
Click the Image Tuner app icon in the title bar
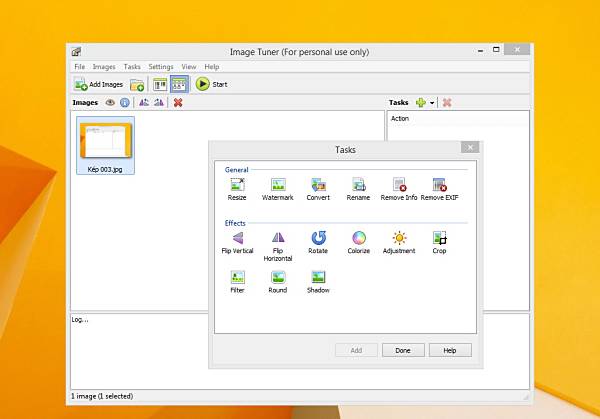(77, 51)
